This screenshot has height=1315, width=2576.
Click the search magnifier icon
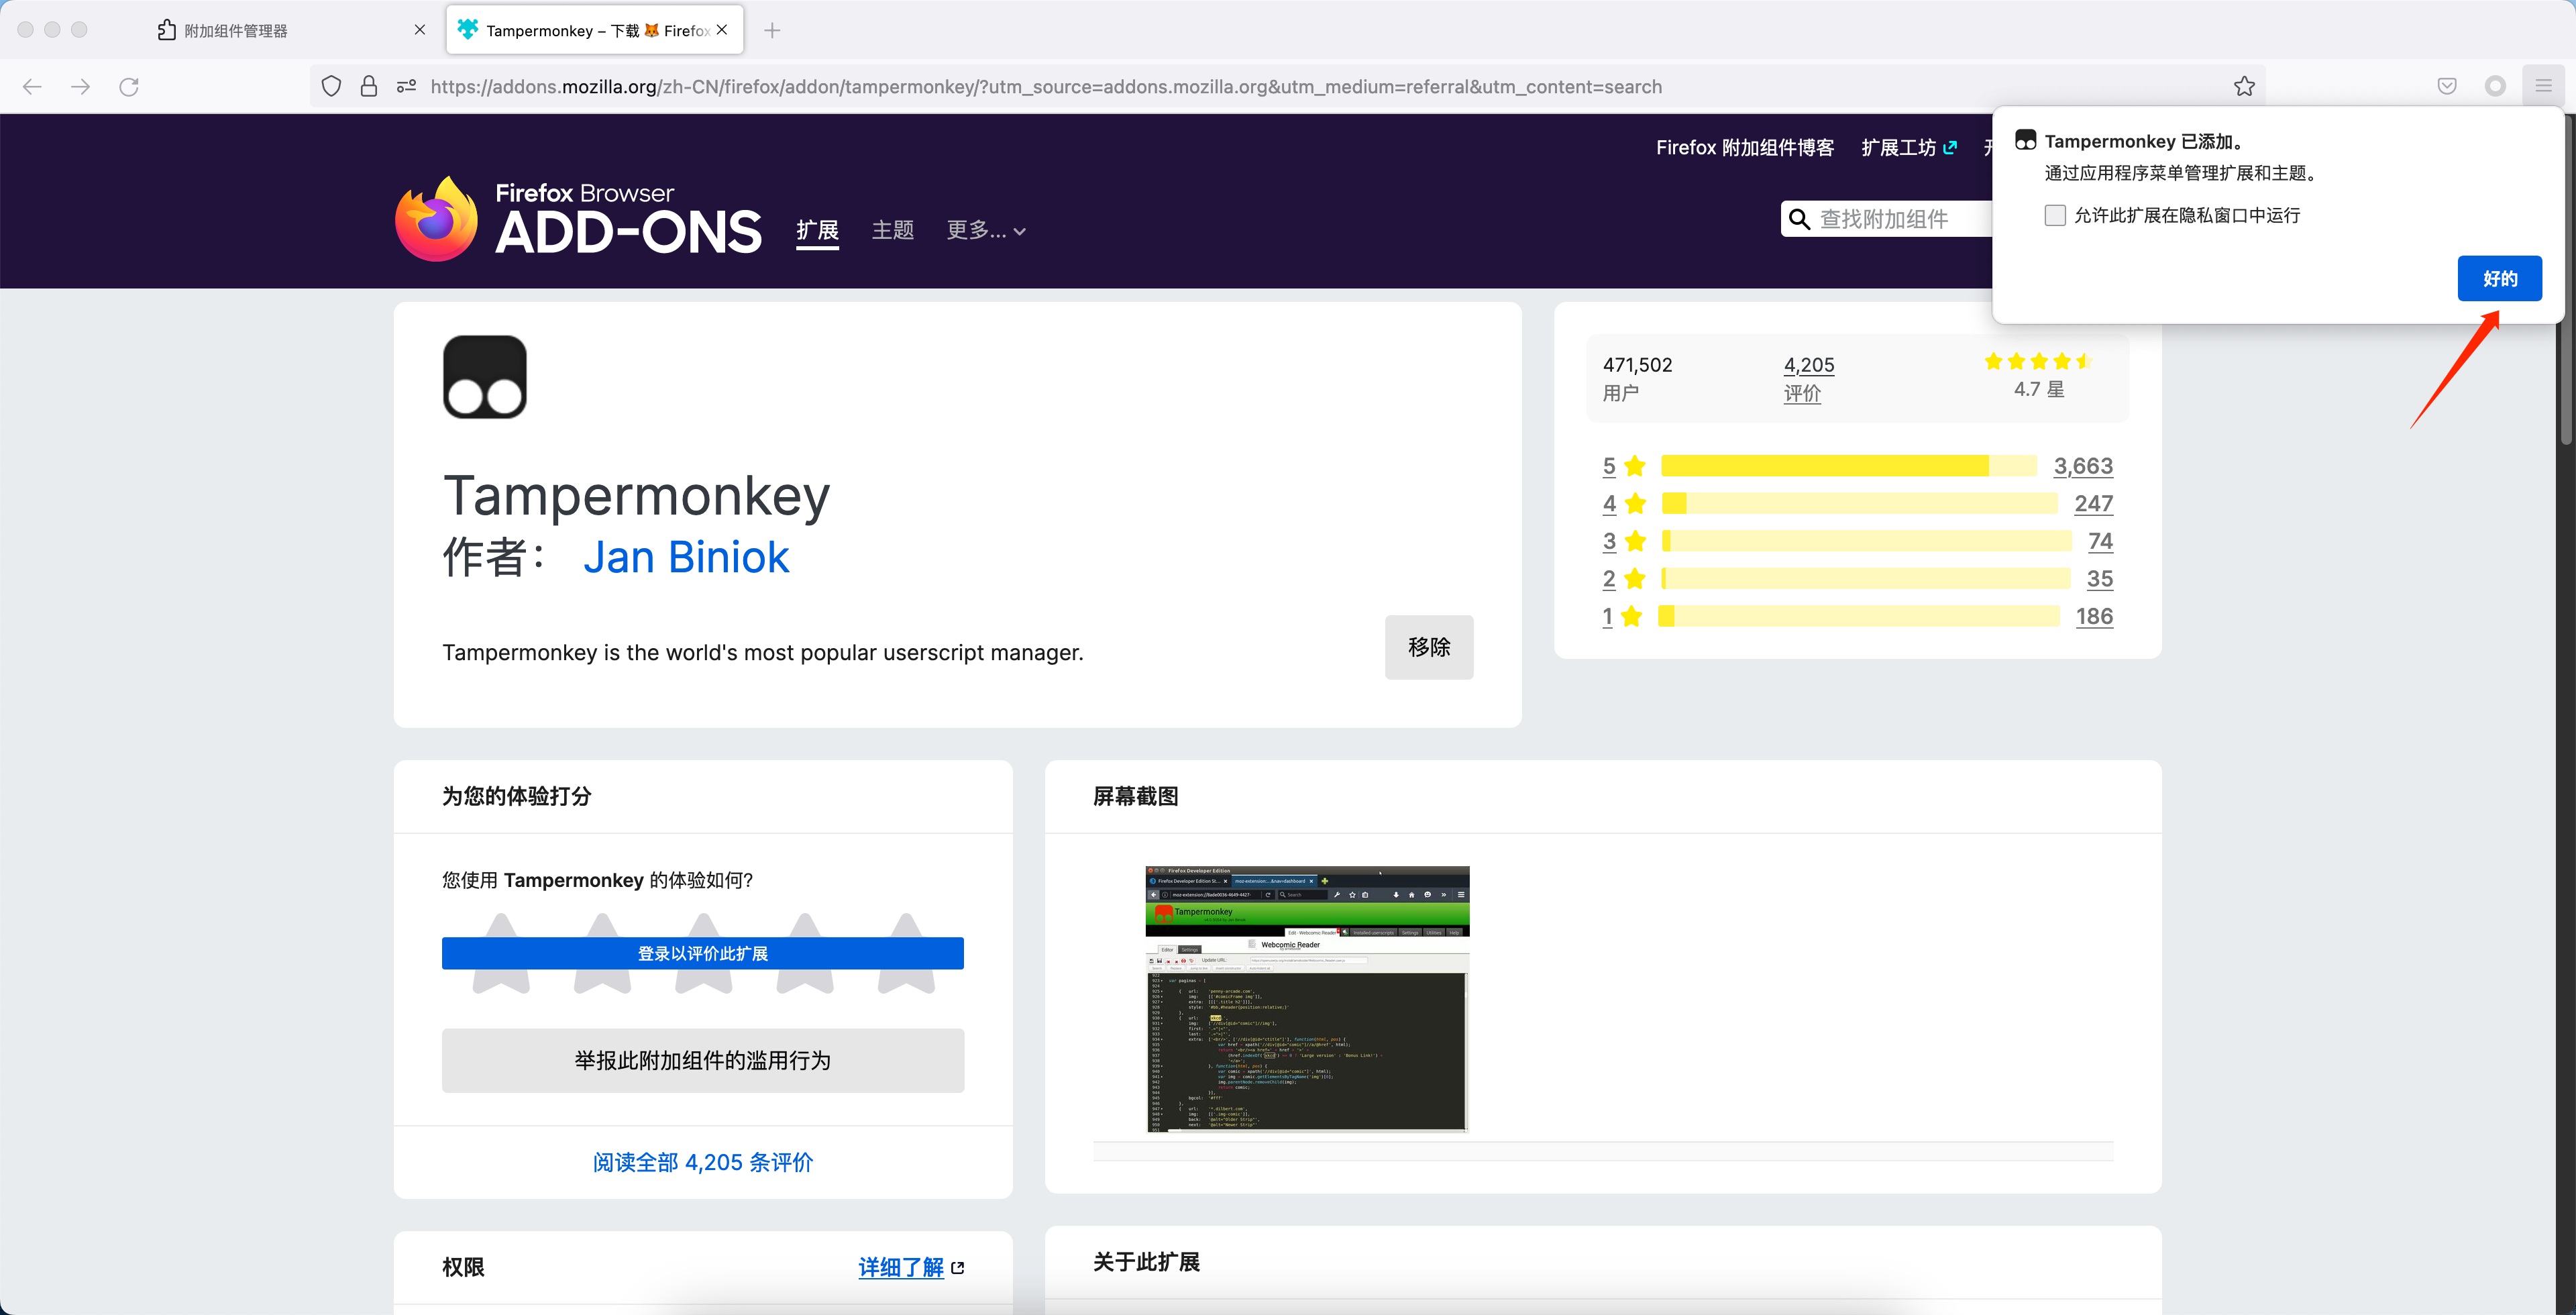1799,219
